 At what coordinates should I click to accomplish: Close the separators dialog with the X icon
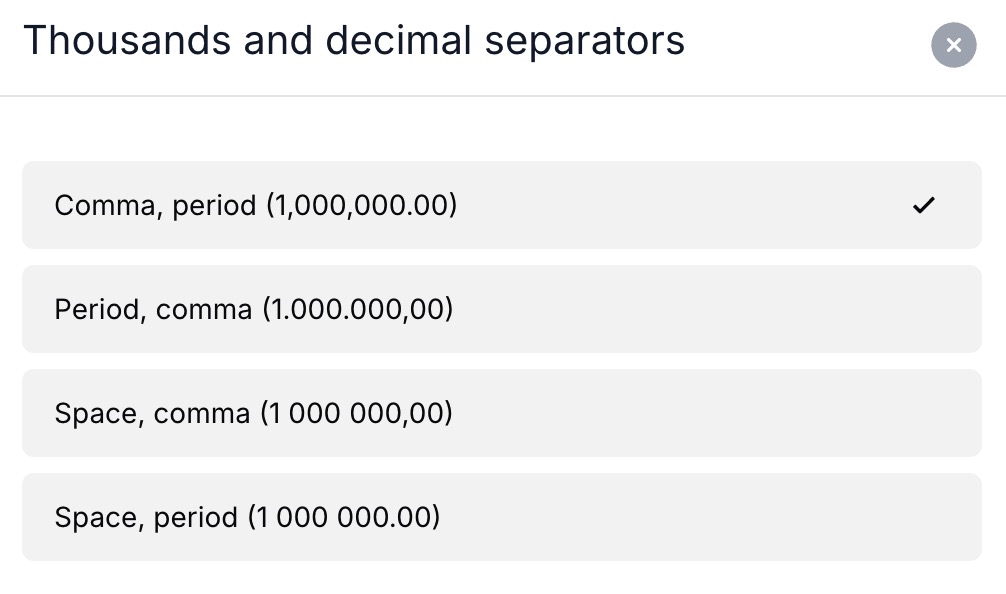(x=953, y=45)
